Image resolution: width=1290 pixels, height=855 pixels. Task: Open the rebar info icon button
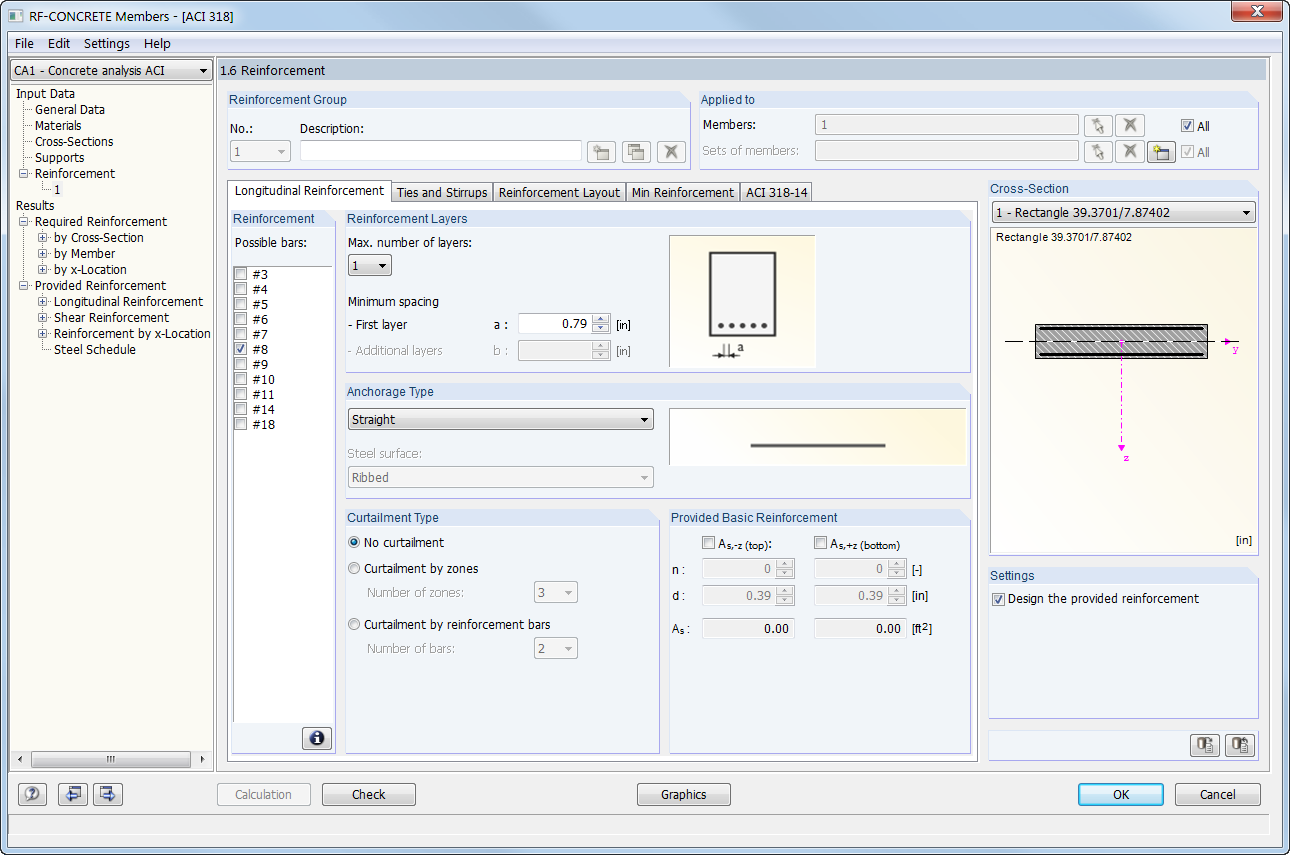pyautogui.click(x=317, y=738)
